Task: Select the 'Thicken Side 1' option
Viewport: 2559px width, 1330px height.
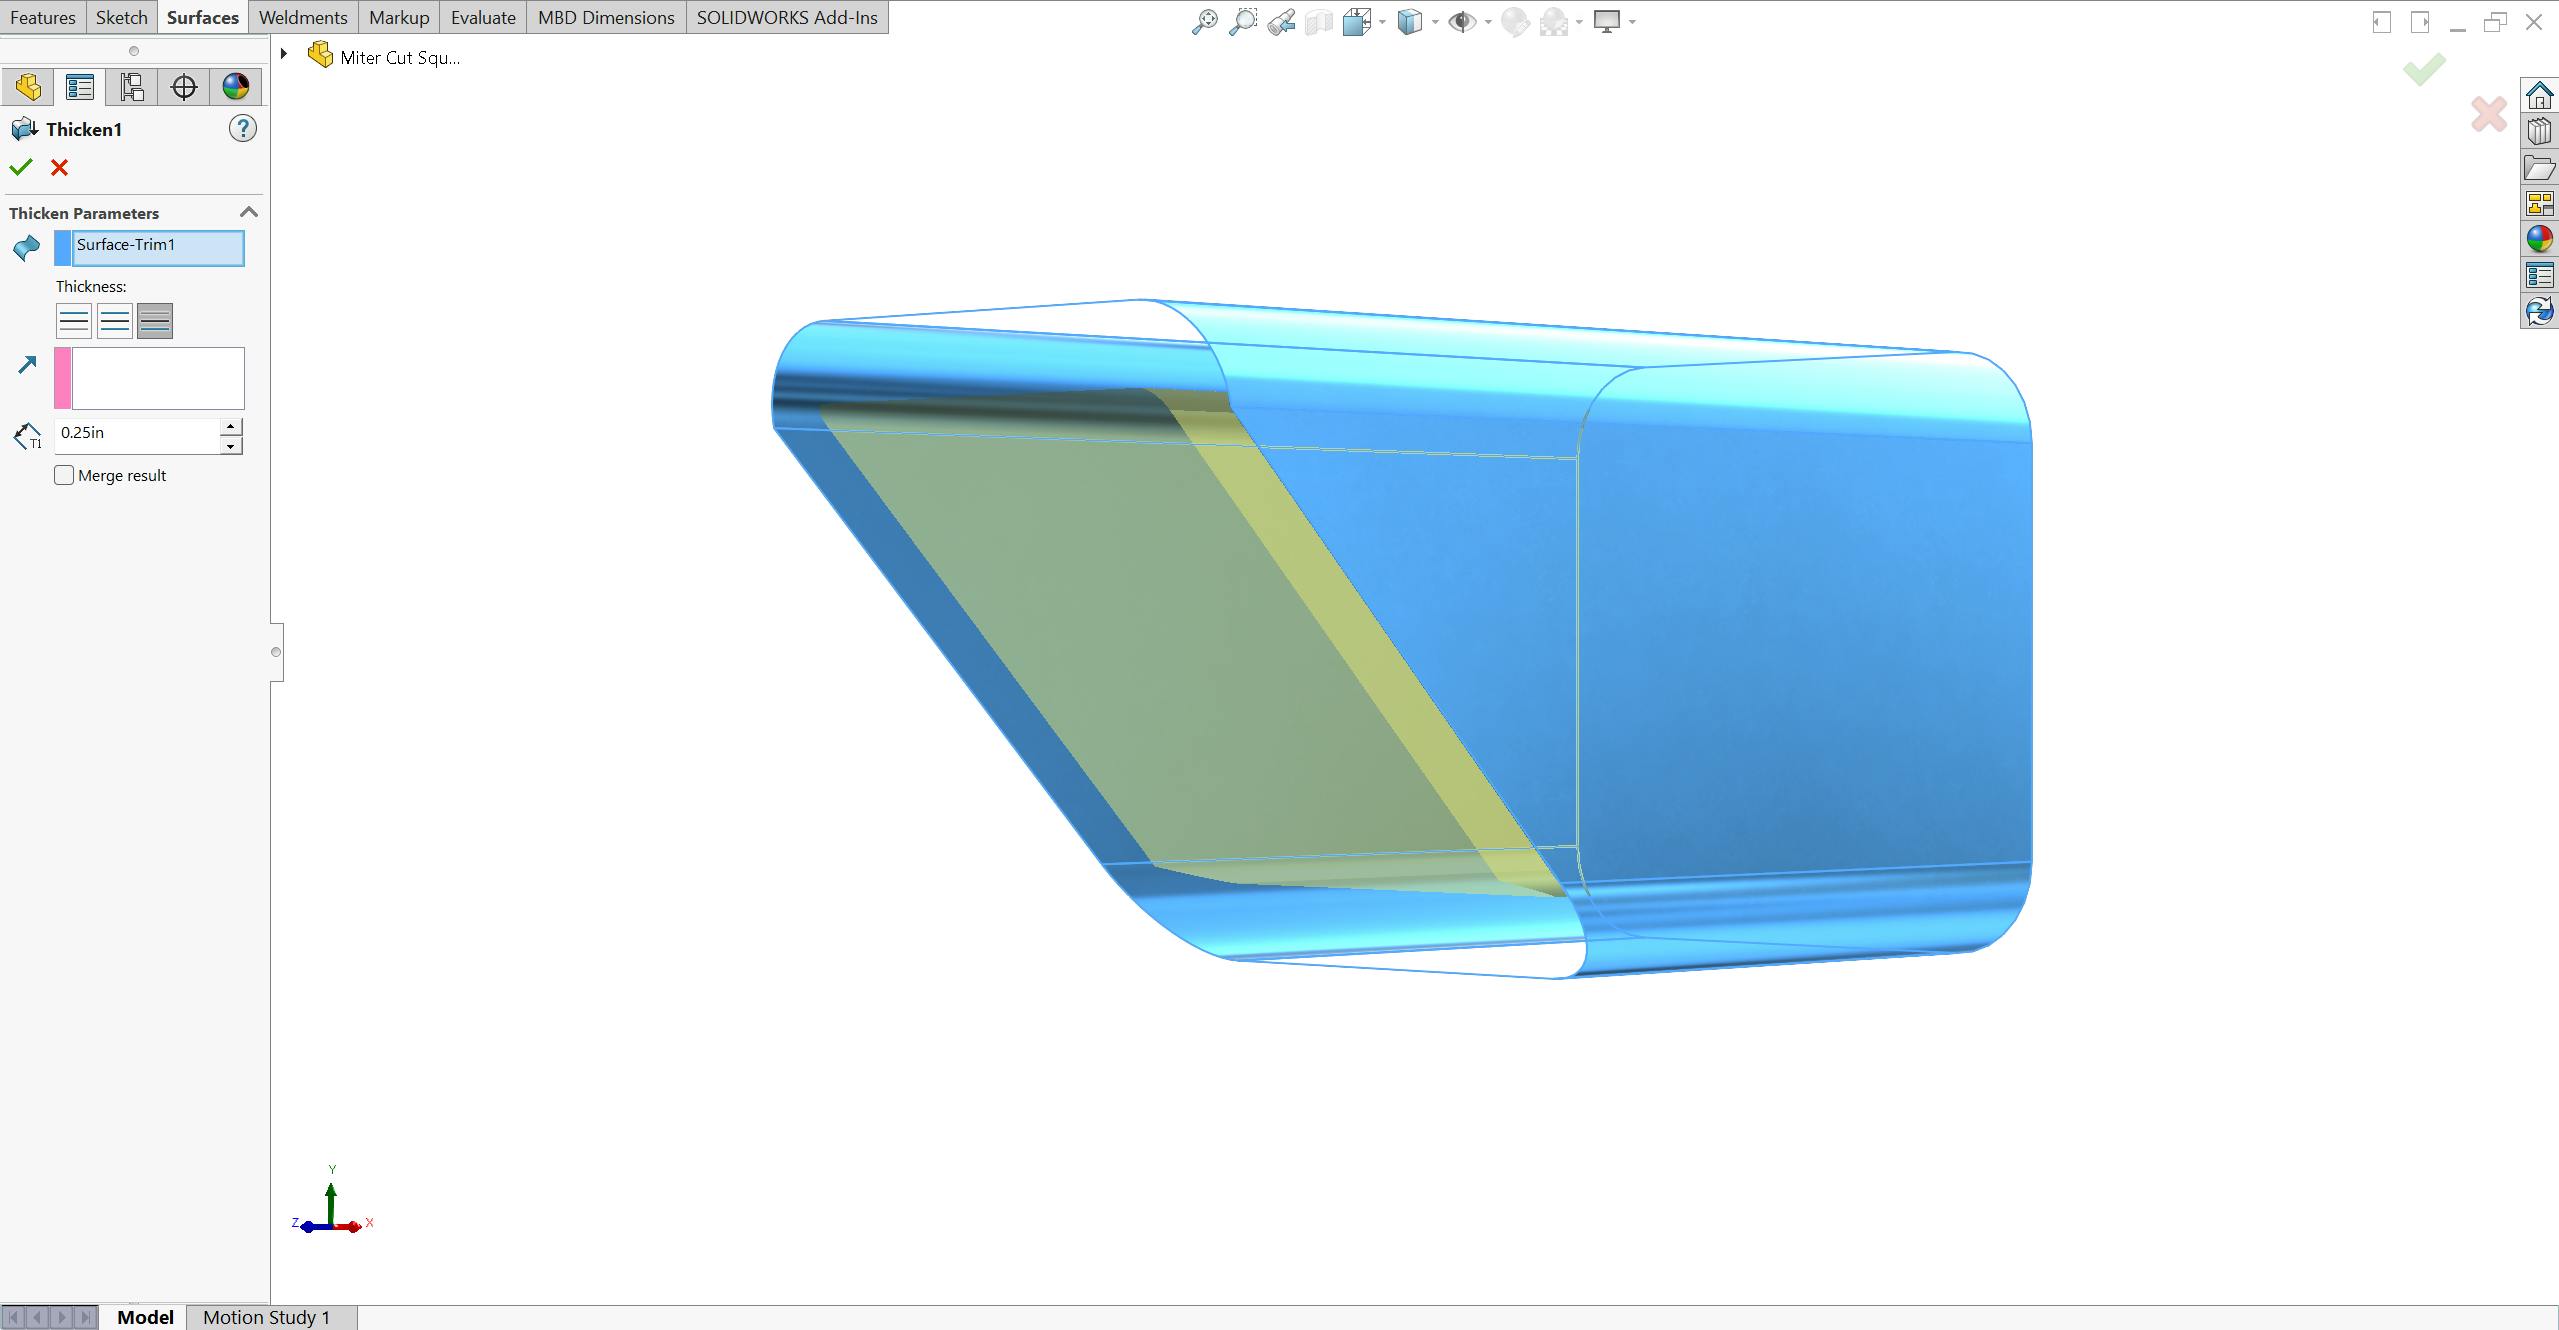Action: point(74,321)
